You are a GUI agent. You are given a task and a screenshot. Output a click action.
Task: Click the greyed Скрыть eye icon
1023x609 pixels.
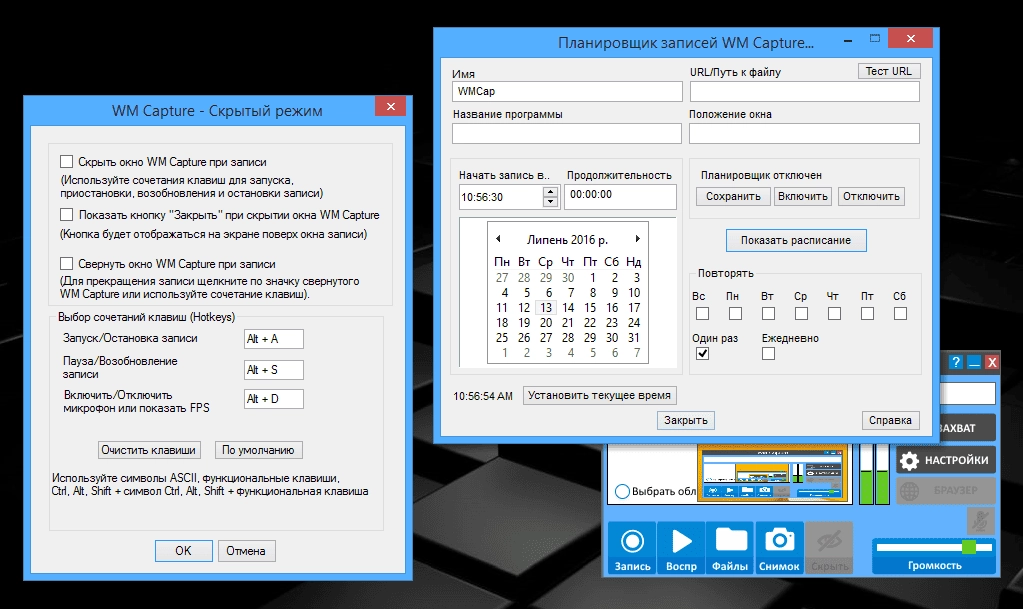829,548
